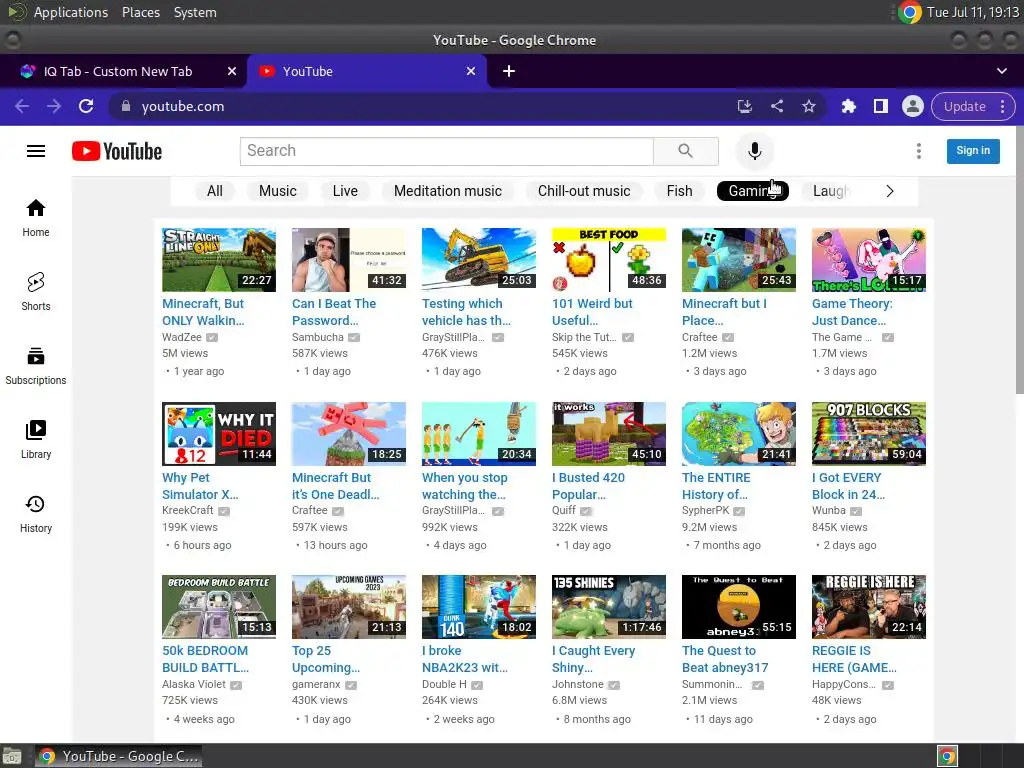Open 'Minecraft, But ONLY Walkin...' video title
This screenshot has width=1024, height=768.
[x=203, y=312]
